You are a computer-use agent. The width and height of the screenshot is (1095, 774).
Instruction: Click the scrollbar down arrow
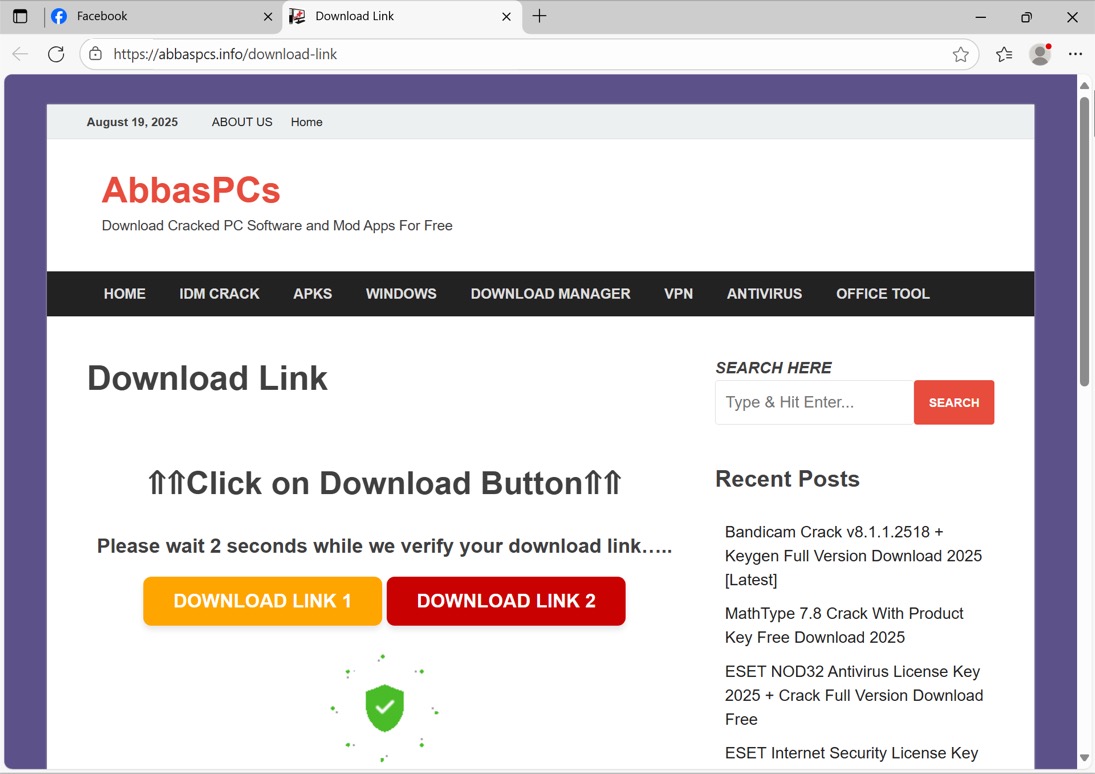coord(1084,758)
